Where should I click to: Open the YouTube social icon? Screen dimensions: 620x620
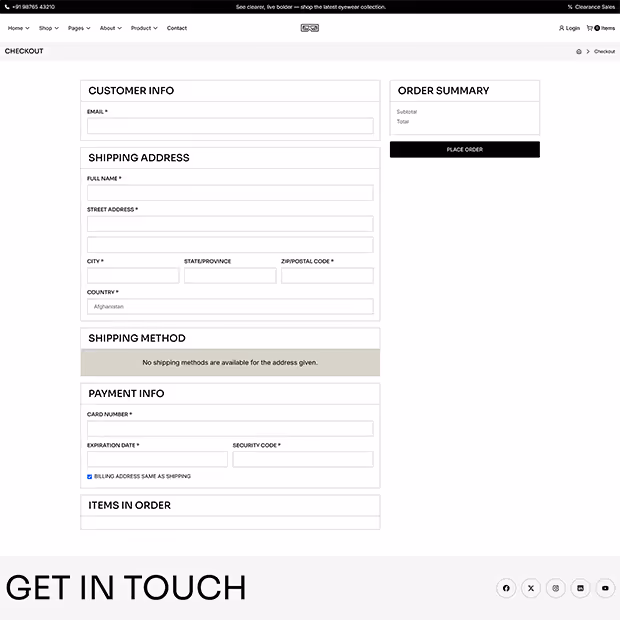tap(605, 588)
